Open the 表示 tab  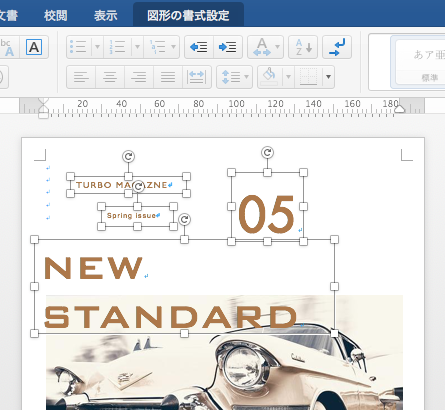[105, 15]
